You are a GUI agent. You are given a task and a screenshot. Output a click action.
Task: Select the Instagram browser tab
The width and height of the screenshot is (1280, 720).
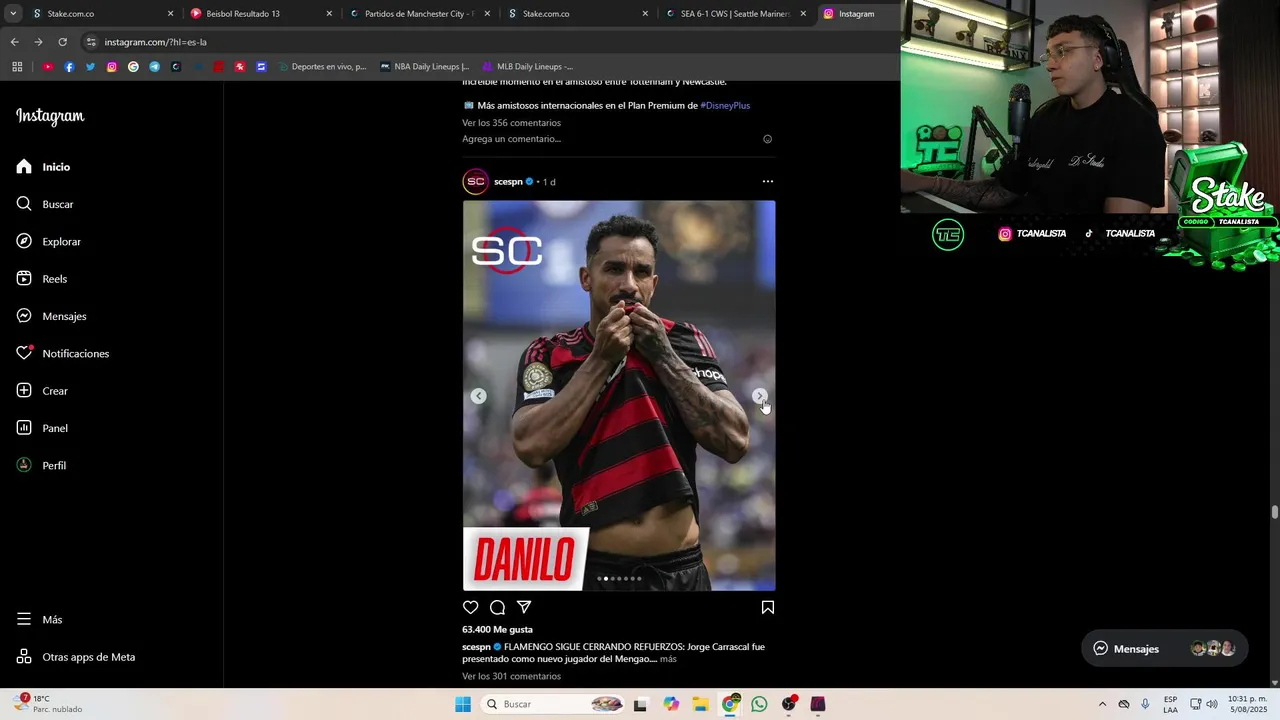tap(856, 14)
